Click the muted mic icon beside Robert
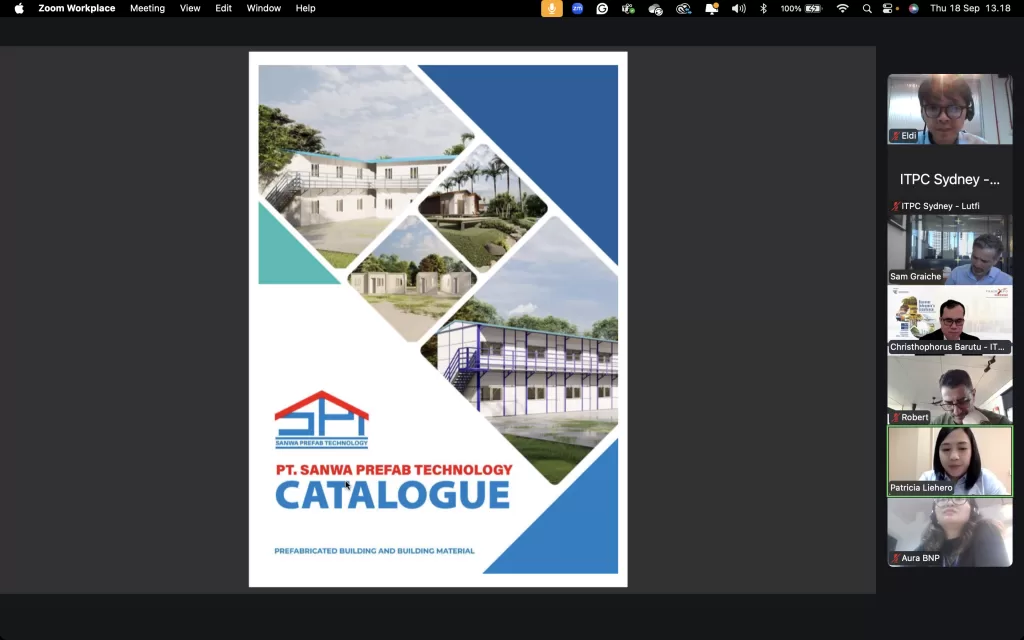1024x640 pixels. [895, 417]
